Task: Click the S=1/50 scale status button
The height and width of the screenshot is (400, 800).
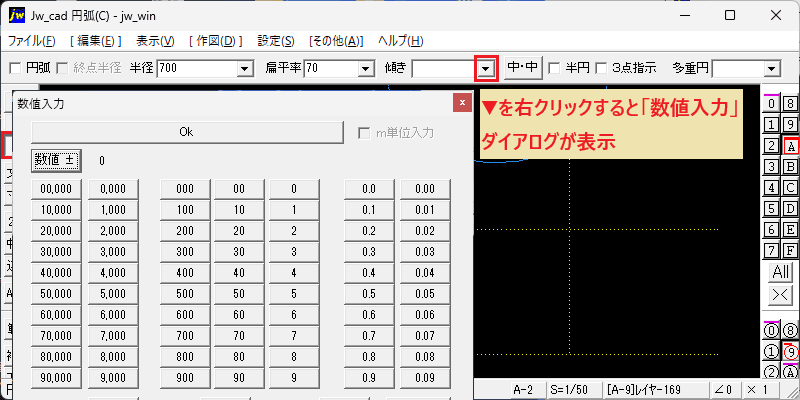Action: pos(572,390)
